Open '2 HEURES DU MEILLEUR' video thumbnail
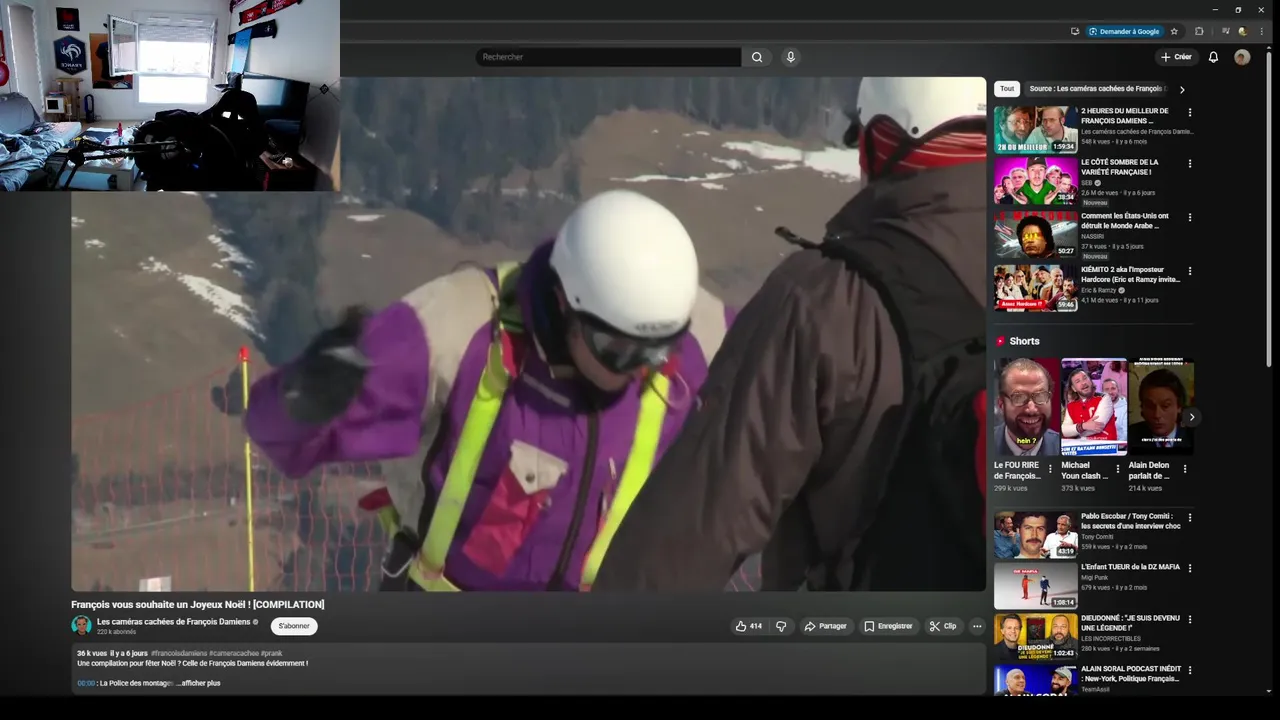 coord(1035,129)
